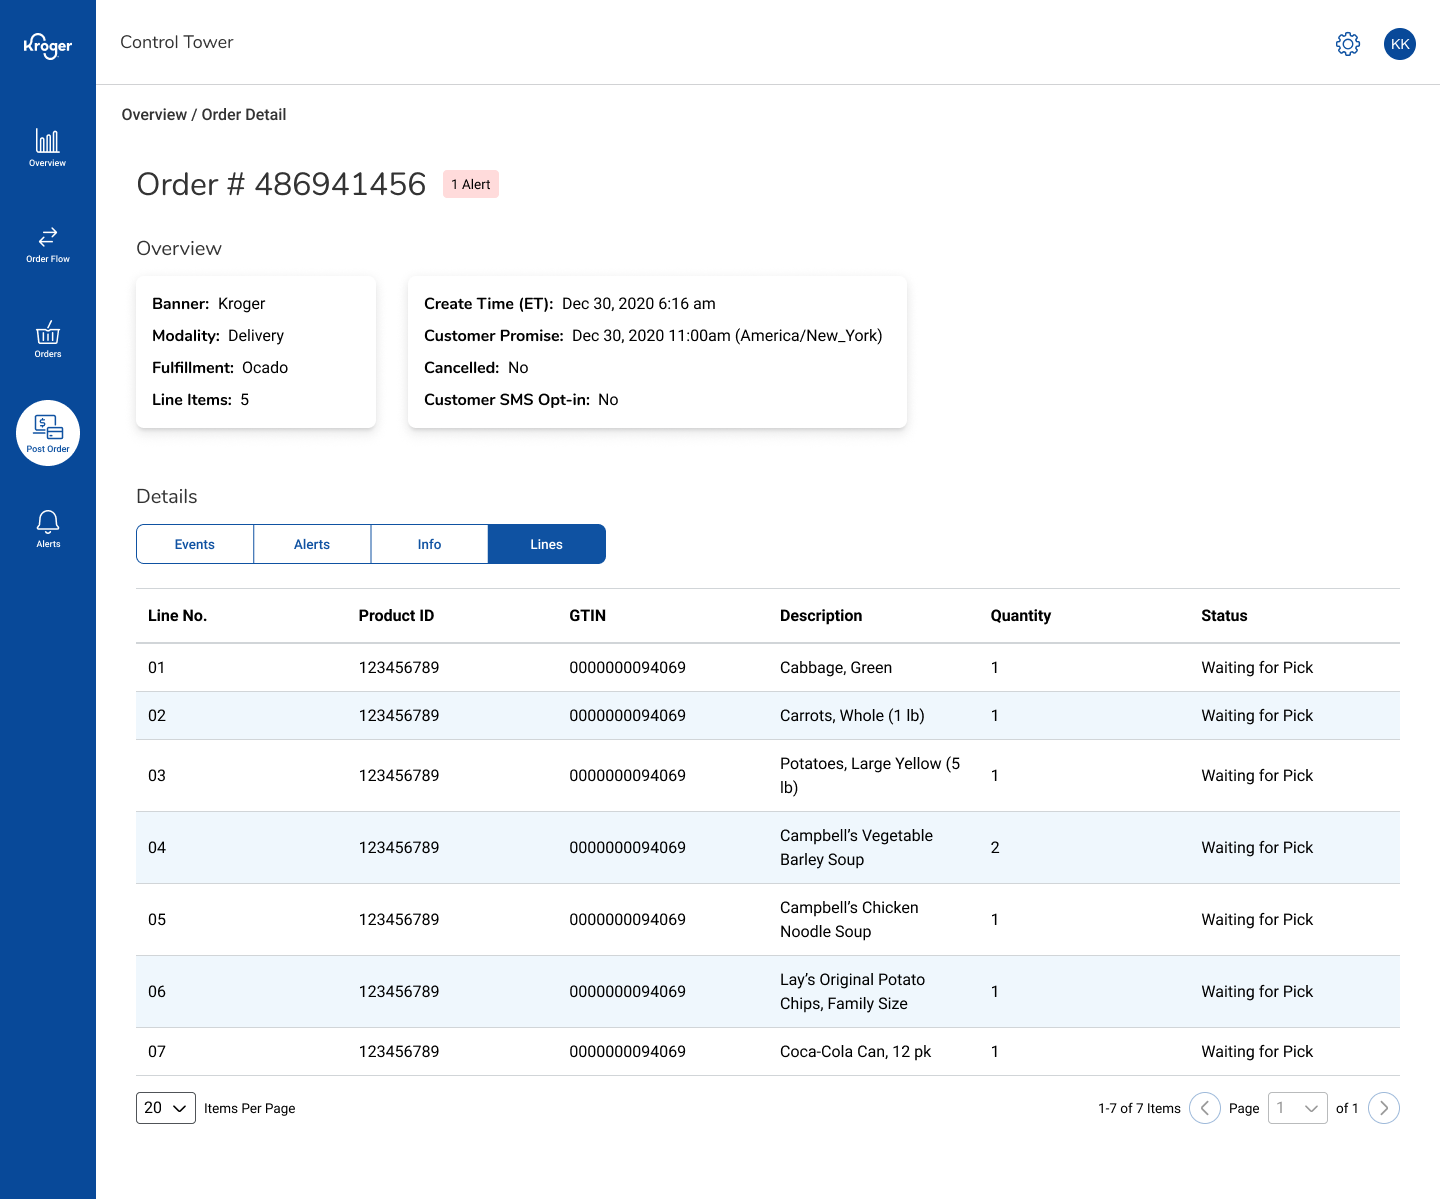Open the Overview sidebar section

point(48,147)
